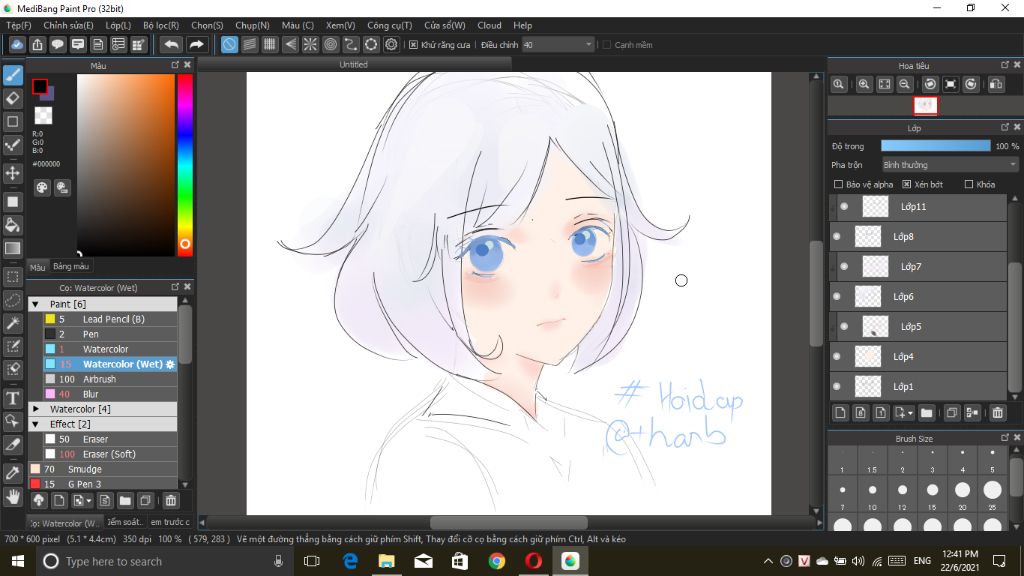Open the Lớp(L) menu

[x=118, y=25]
